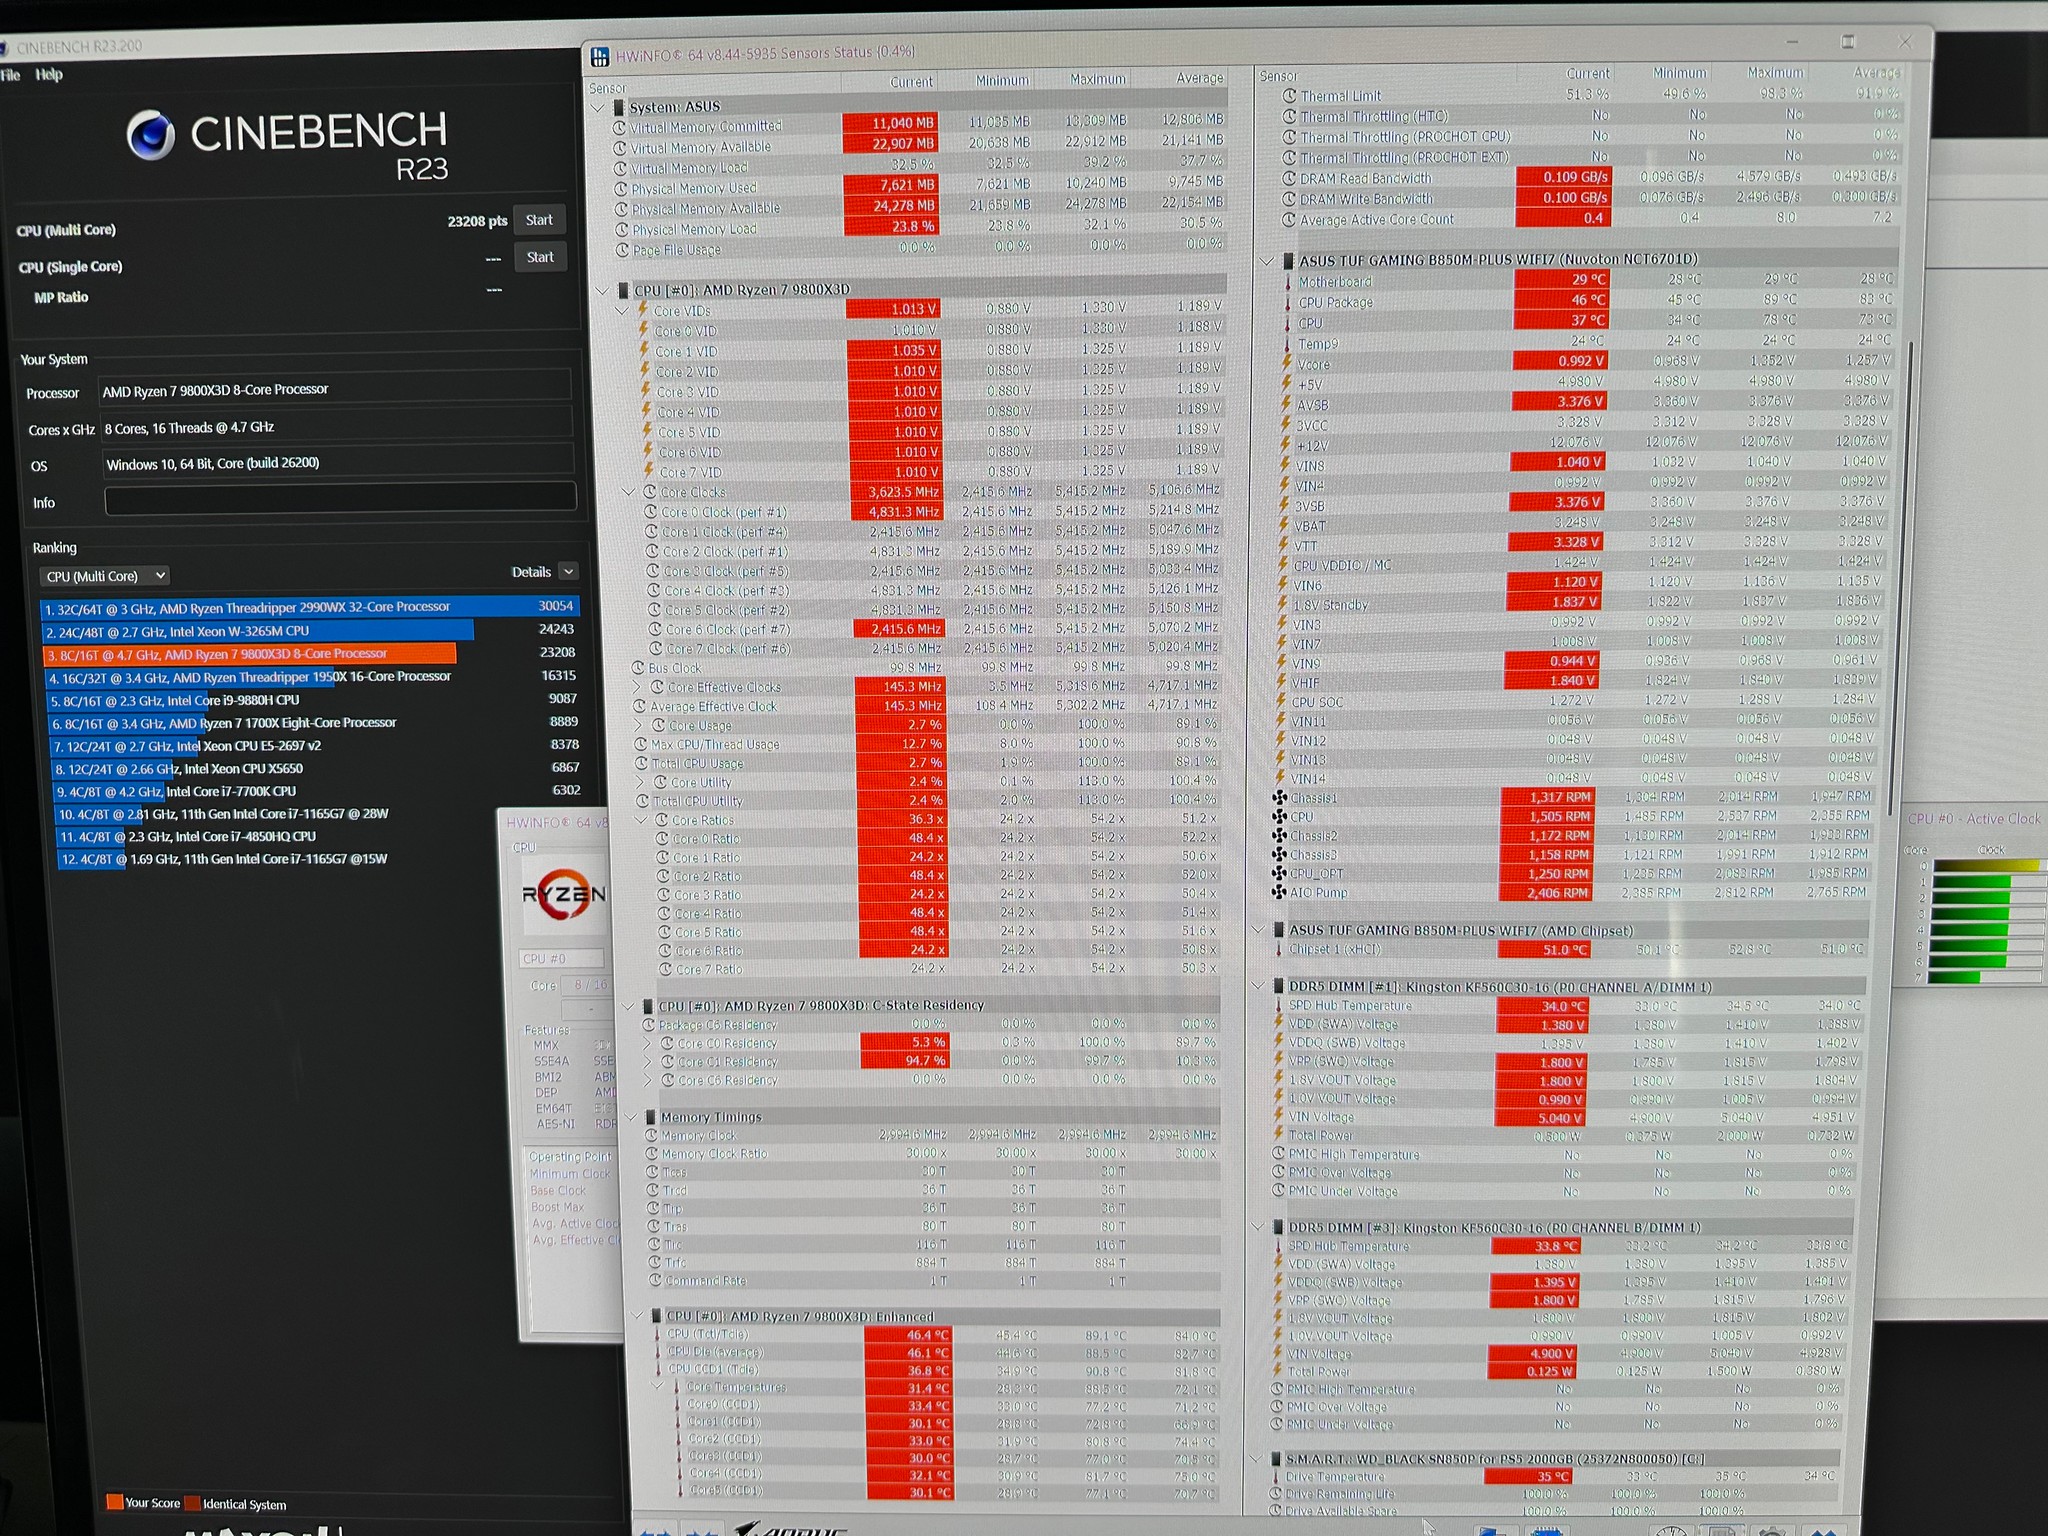Click the clock icon beside Bus Clock
Screen dimensions: 2048x1536
pyautogui.click(x=638, y=668)
